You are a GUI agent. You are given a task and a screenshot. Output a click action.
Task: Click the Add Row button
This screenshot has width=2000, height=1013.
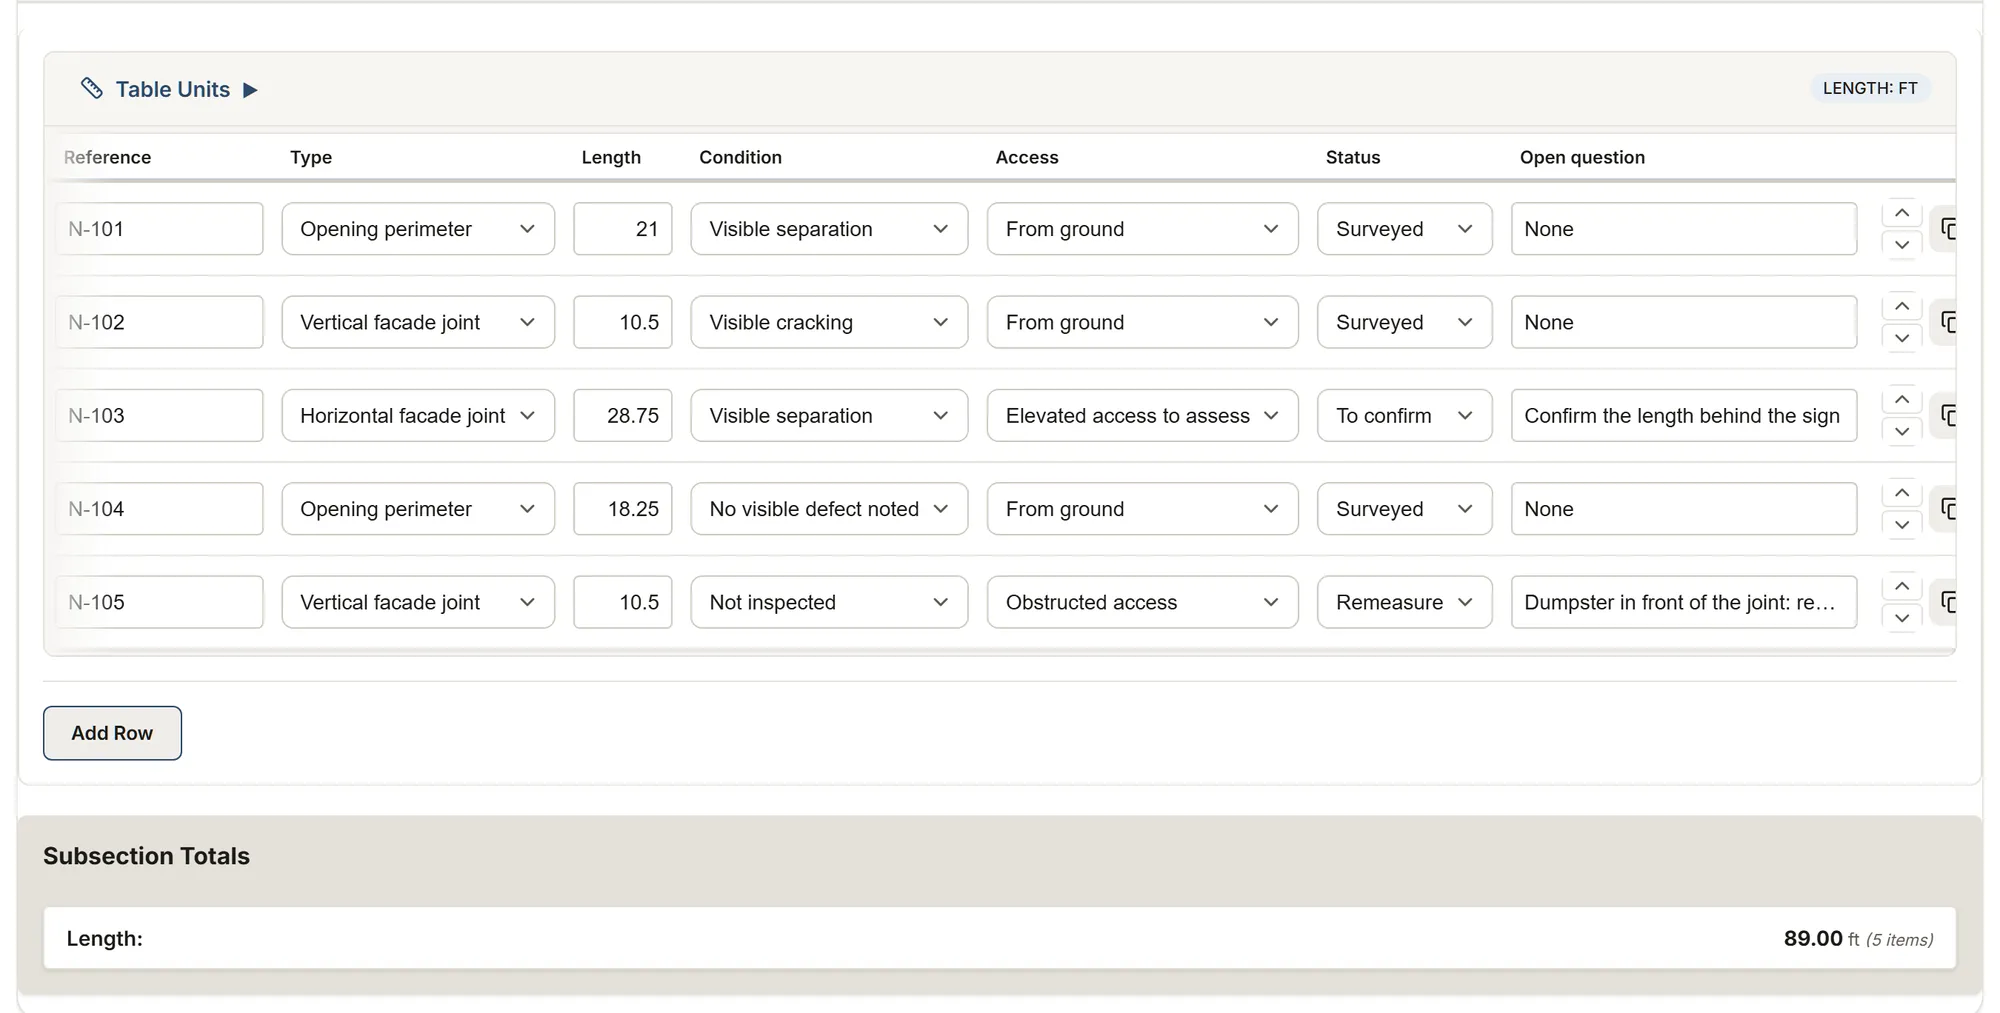coord(112,733)
